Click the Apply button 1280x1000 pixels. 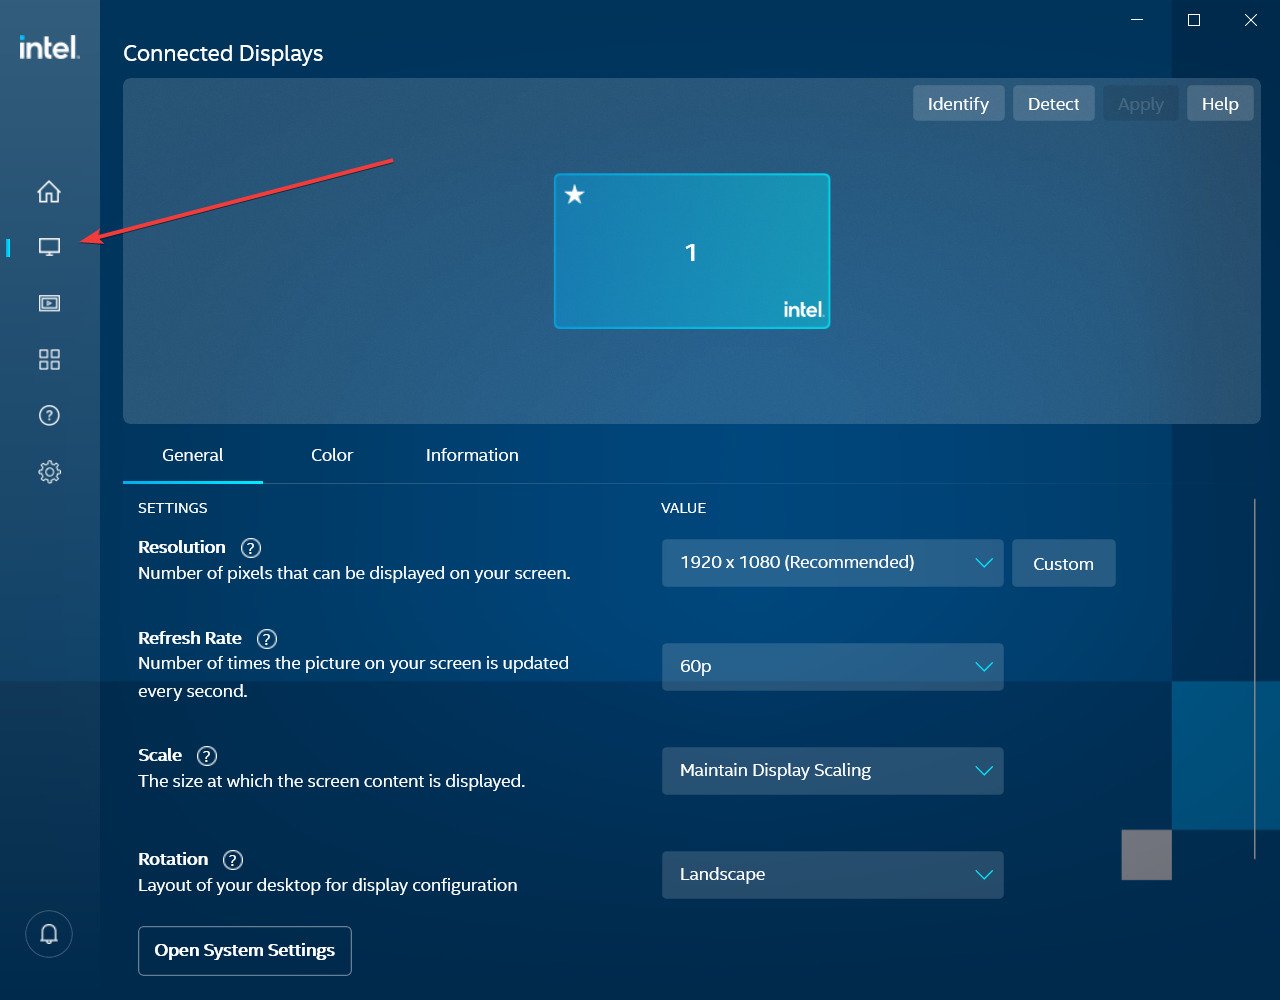(x=1141, y=104)
